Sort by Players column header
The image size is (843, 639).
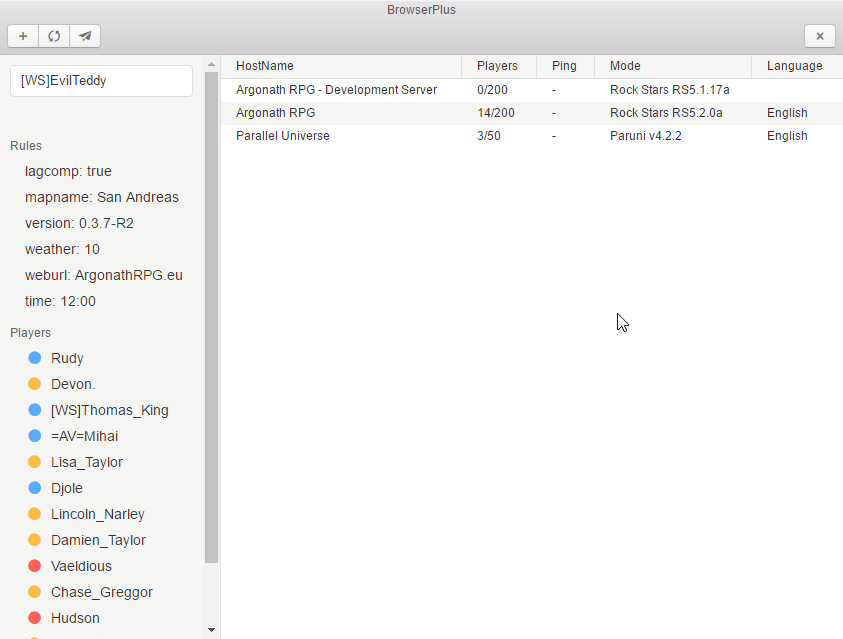497,66
